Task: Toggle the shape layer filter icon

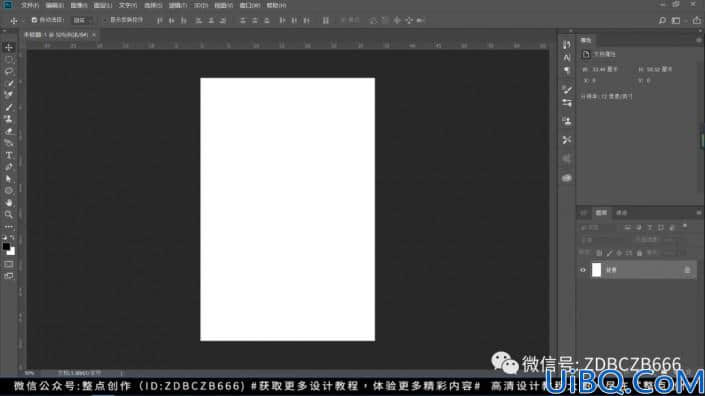Action: [660, 228]
